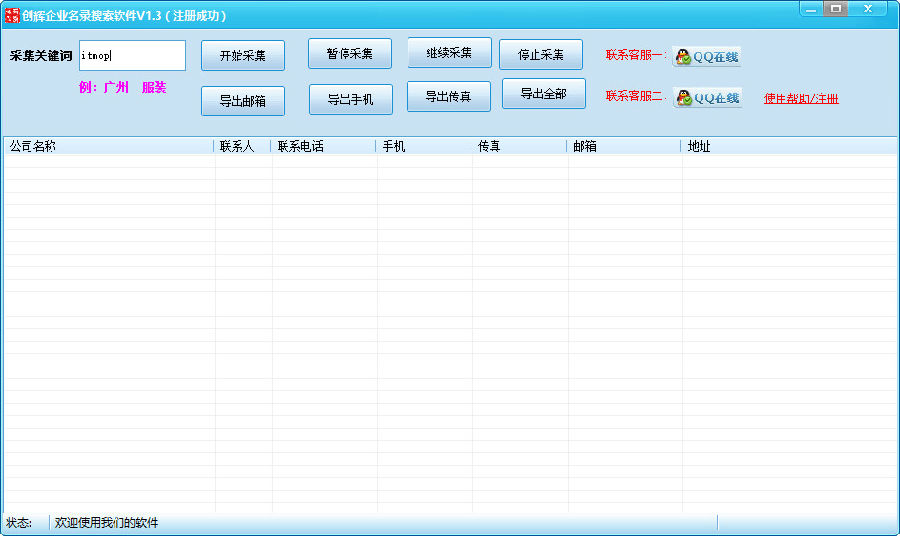Click the red app logo in title bar
Viewport: 900px width, 536px height.
coord(11,15)
